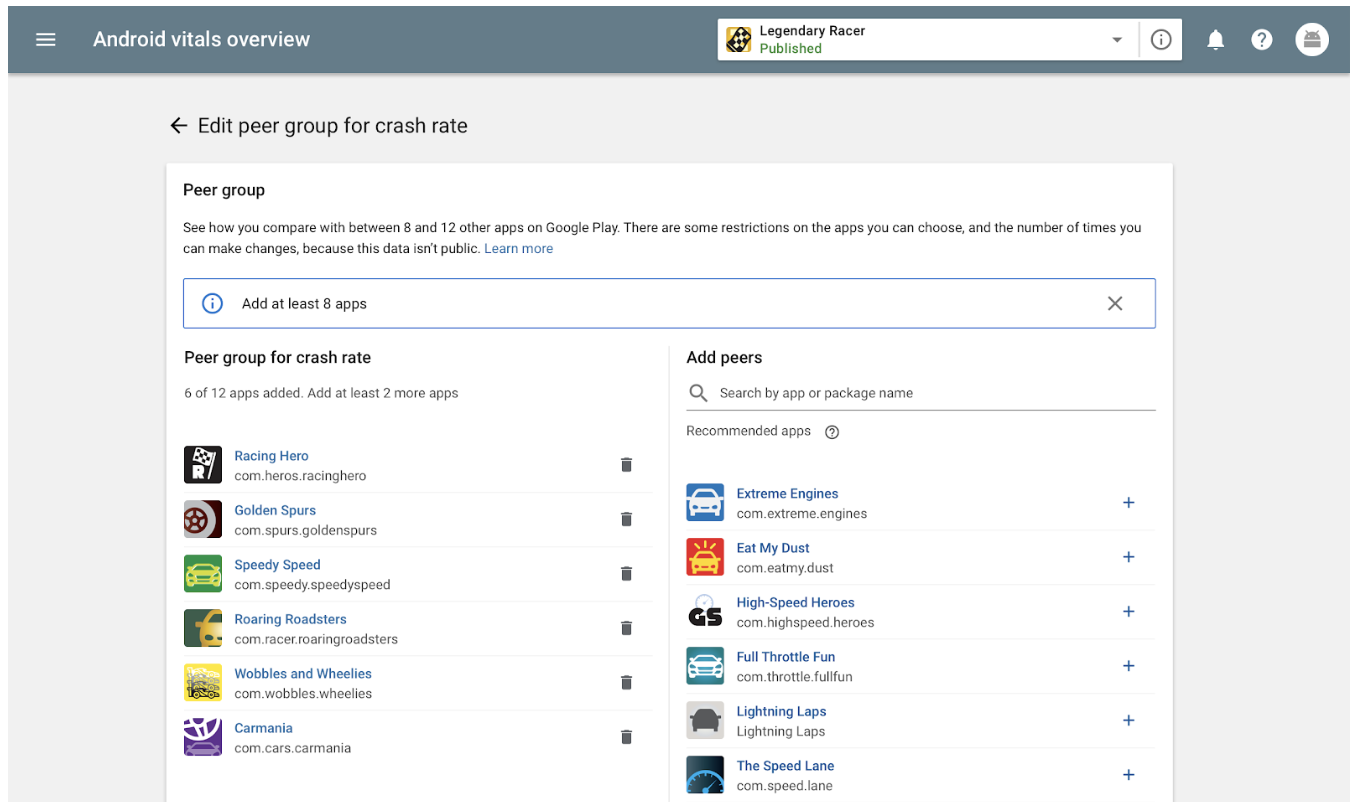Add The Speed Lane to peers
Viewport: 1358px width, 808px height.
click(1128, 775)
